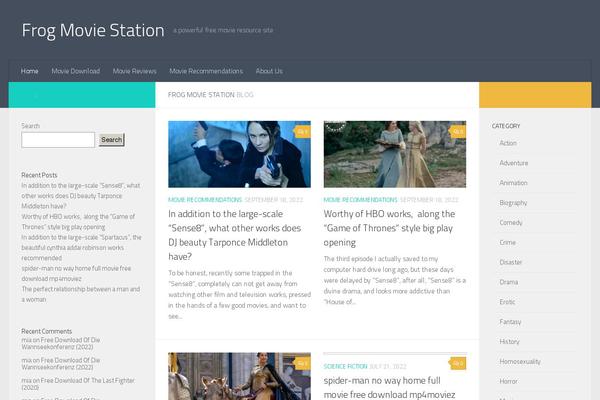Click the Search button

pyautogui.click(x=112, y=140)
